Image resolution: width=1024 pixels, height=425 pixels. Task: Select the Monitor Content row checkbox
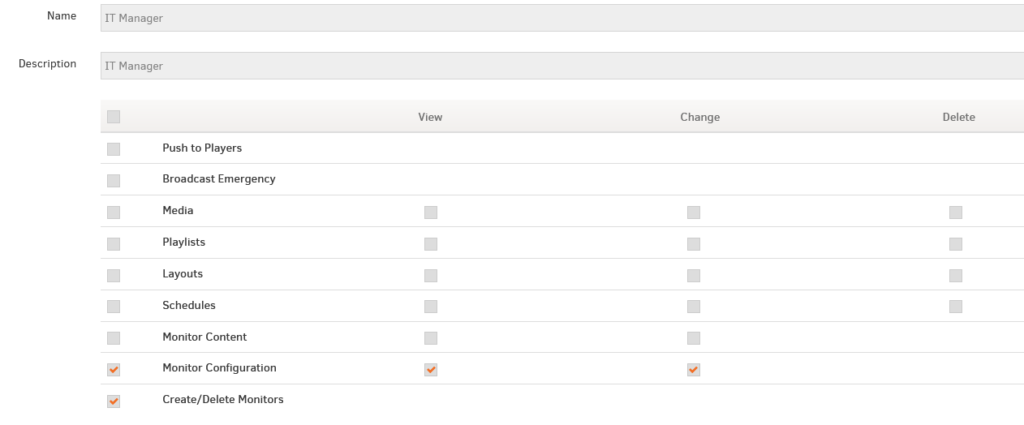point(114,338)
